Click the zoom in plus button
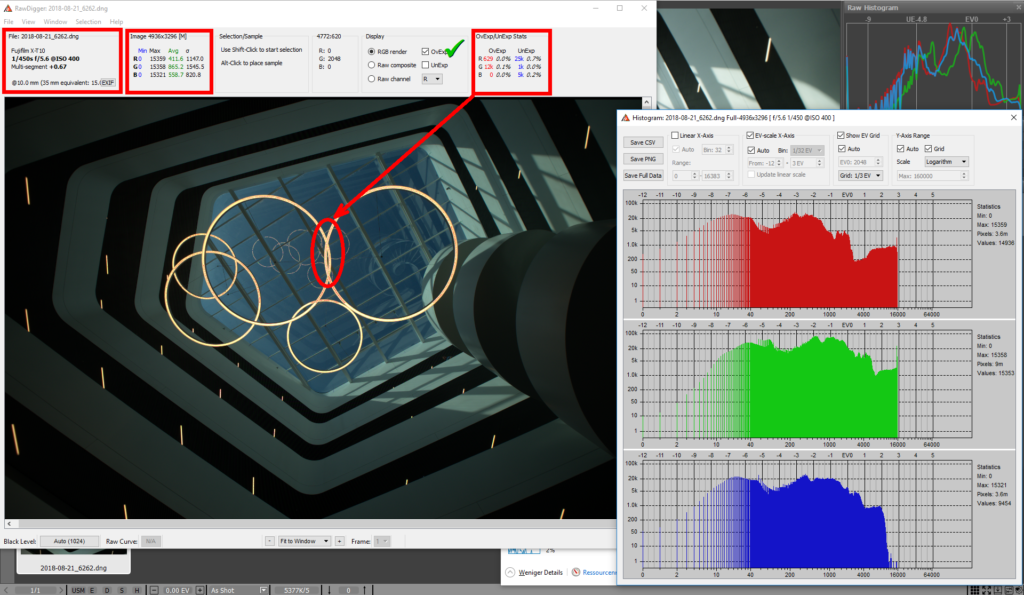Image resolution: width=1024 pixels, height=595 pixels. [340, 541]
